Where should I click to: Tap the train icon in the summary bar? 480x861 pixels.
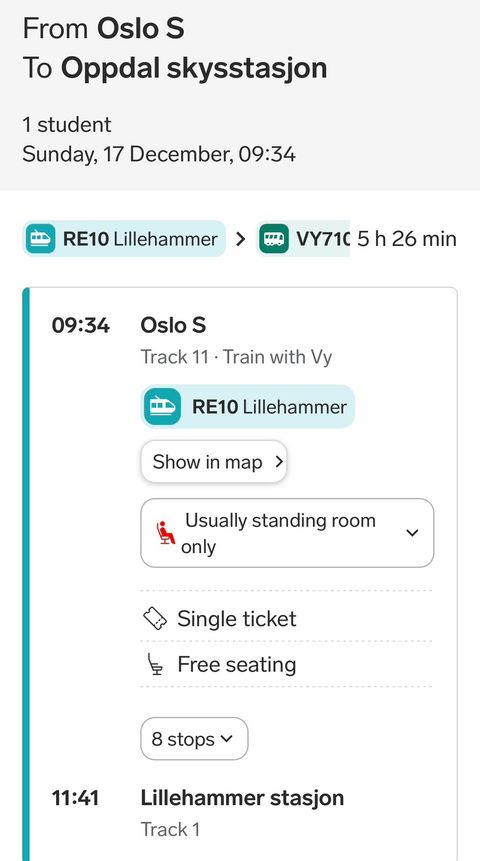click(41, 239)
